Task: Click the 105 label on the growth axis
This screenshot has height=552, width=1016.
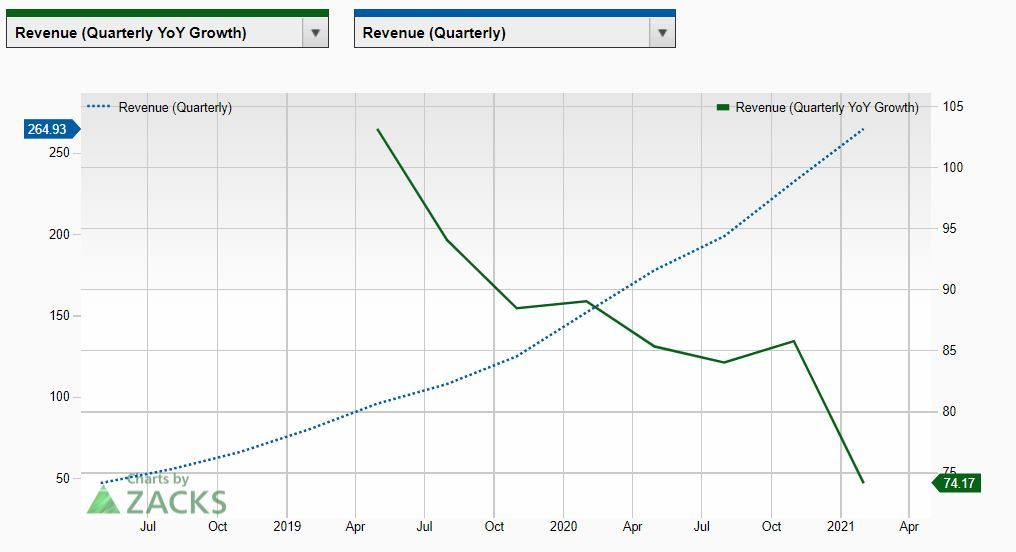Action: [952, 106]
